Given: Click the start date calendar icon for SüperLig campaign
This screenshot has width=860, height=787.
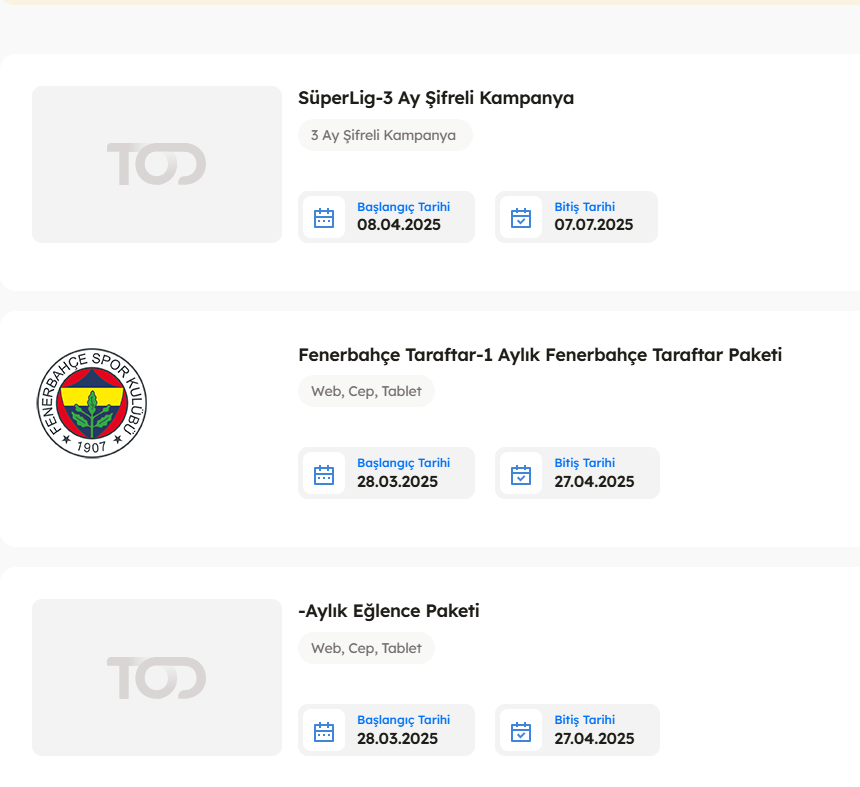Looking at the screenshot, I should (324, 218).
